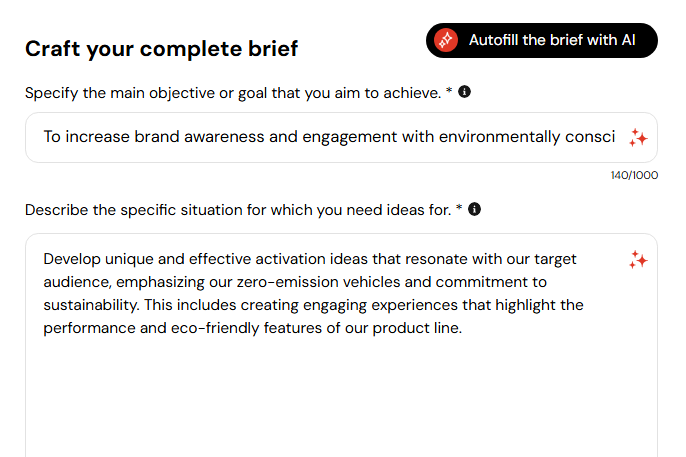Image resolution: width=686 pixels, height=457 pixels.
Task: Open info icon beside specific situation label
Action: coord(474,209)
